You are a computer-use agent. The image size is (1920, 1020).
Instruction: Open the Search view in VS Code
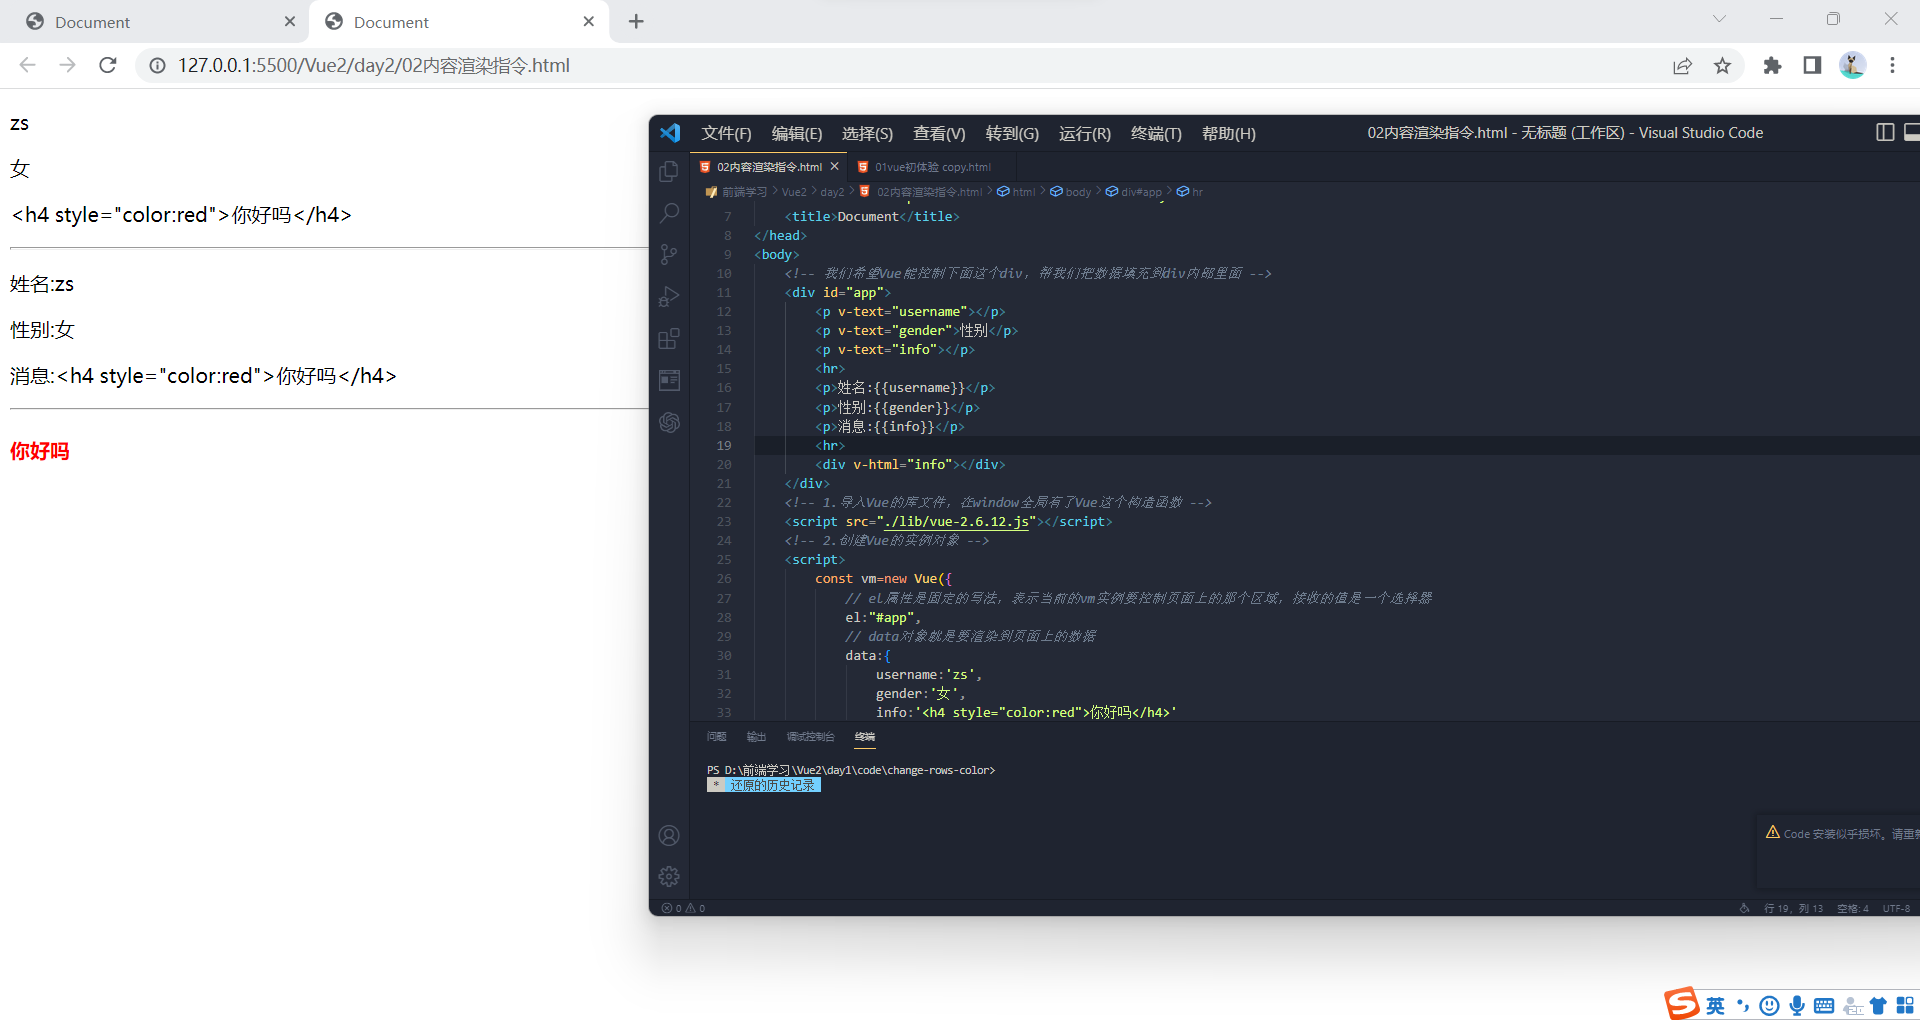[x=669, y=213]
